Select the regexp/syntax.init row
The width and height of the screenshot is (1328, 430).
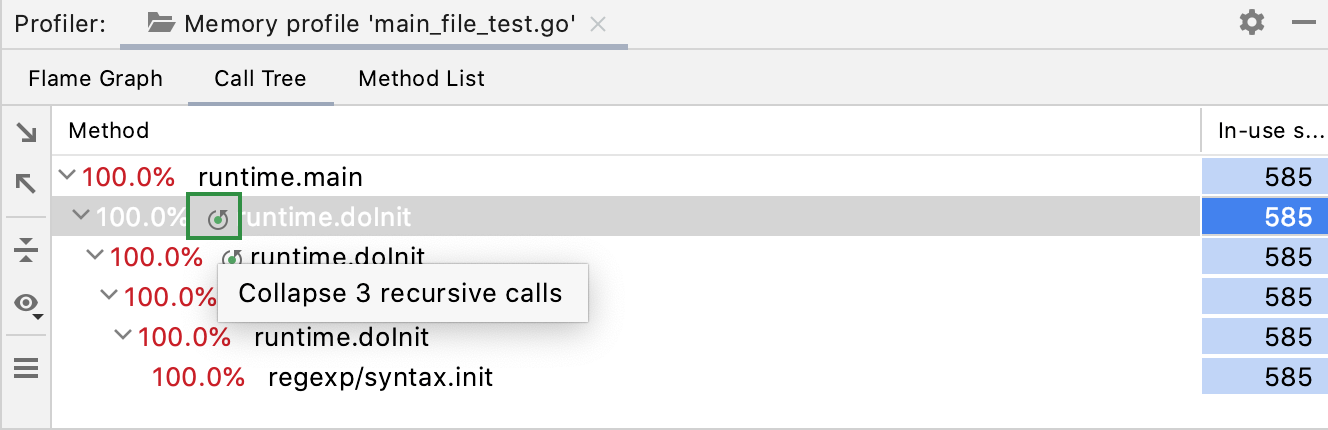click(380, 377)
